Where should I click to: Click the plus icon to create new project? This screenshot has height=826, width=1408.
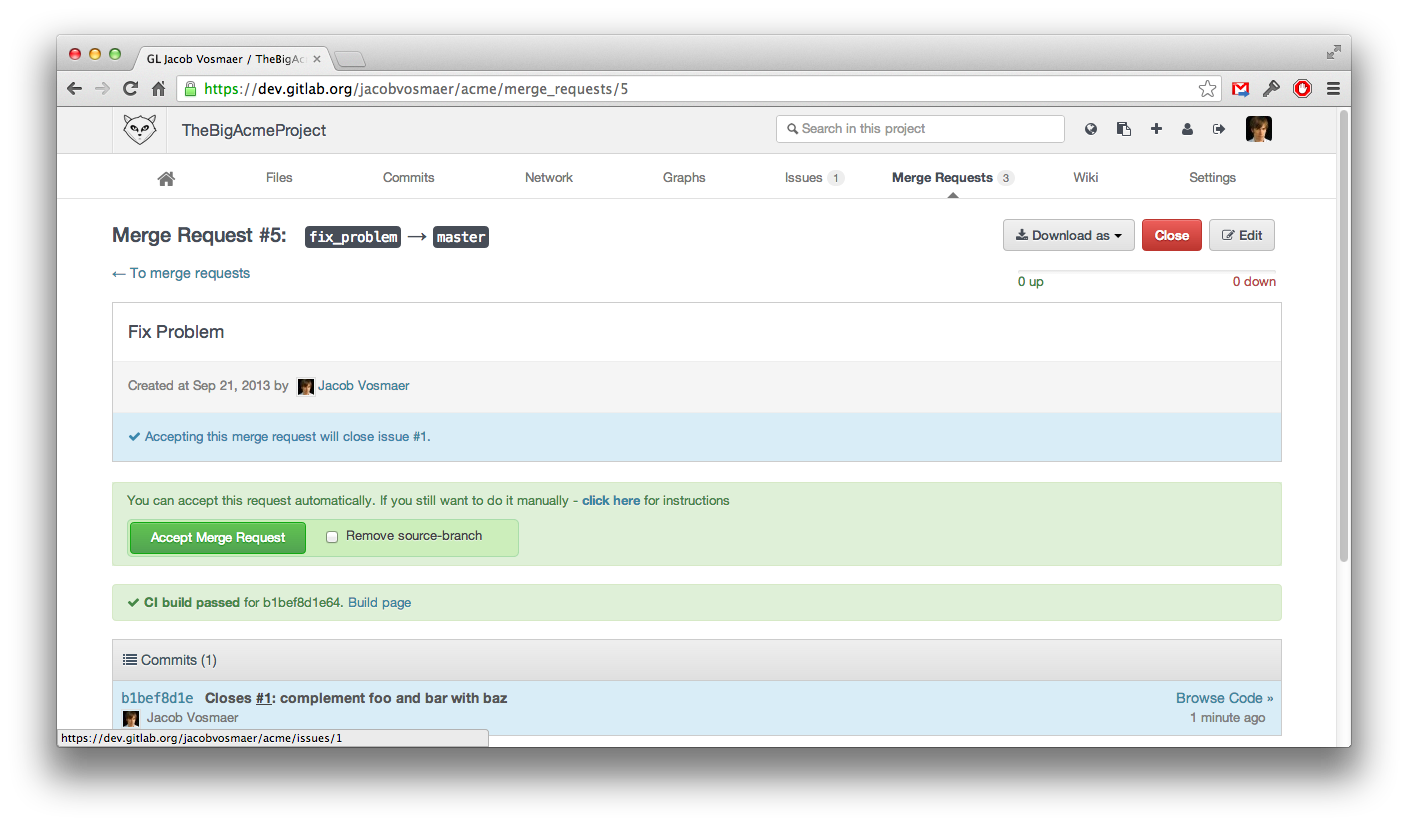tap(1156, 128)
